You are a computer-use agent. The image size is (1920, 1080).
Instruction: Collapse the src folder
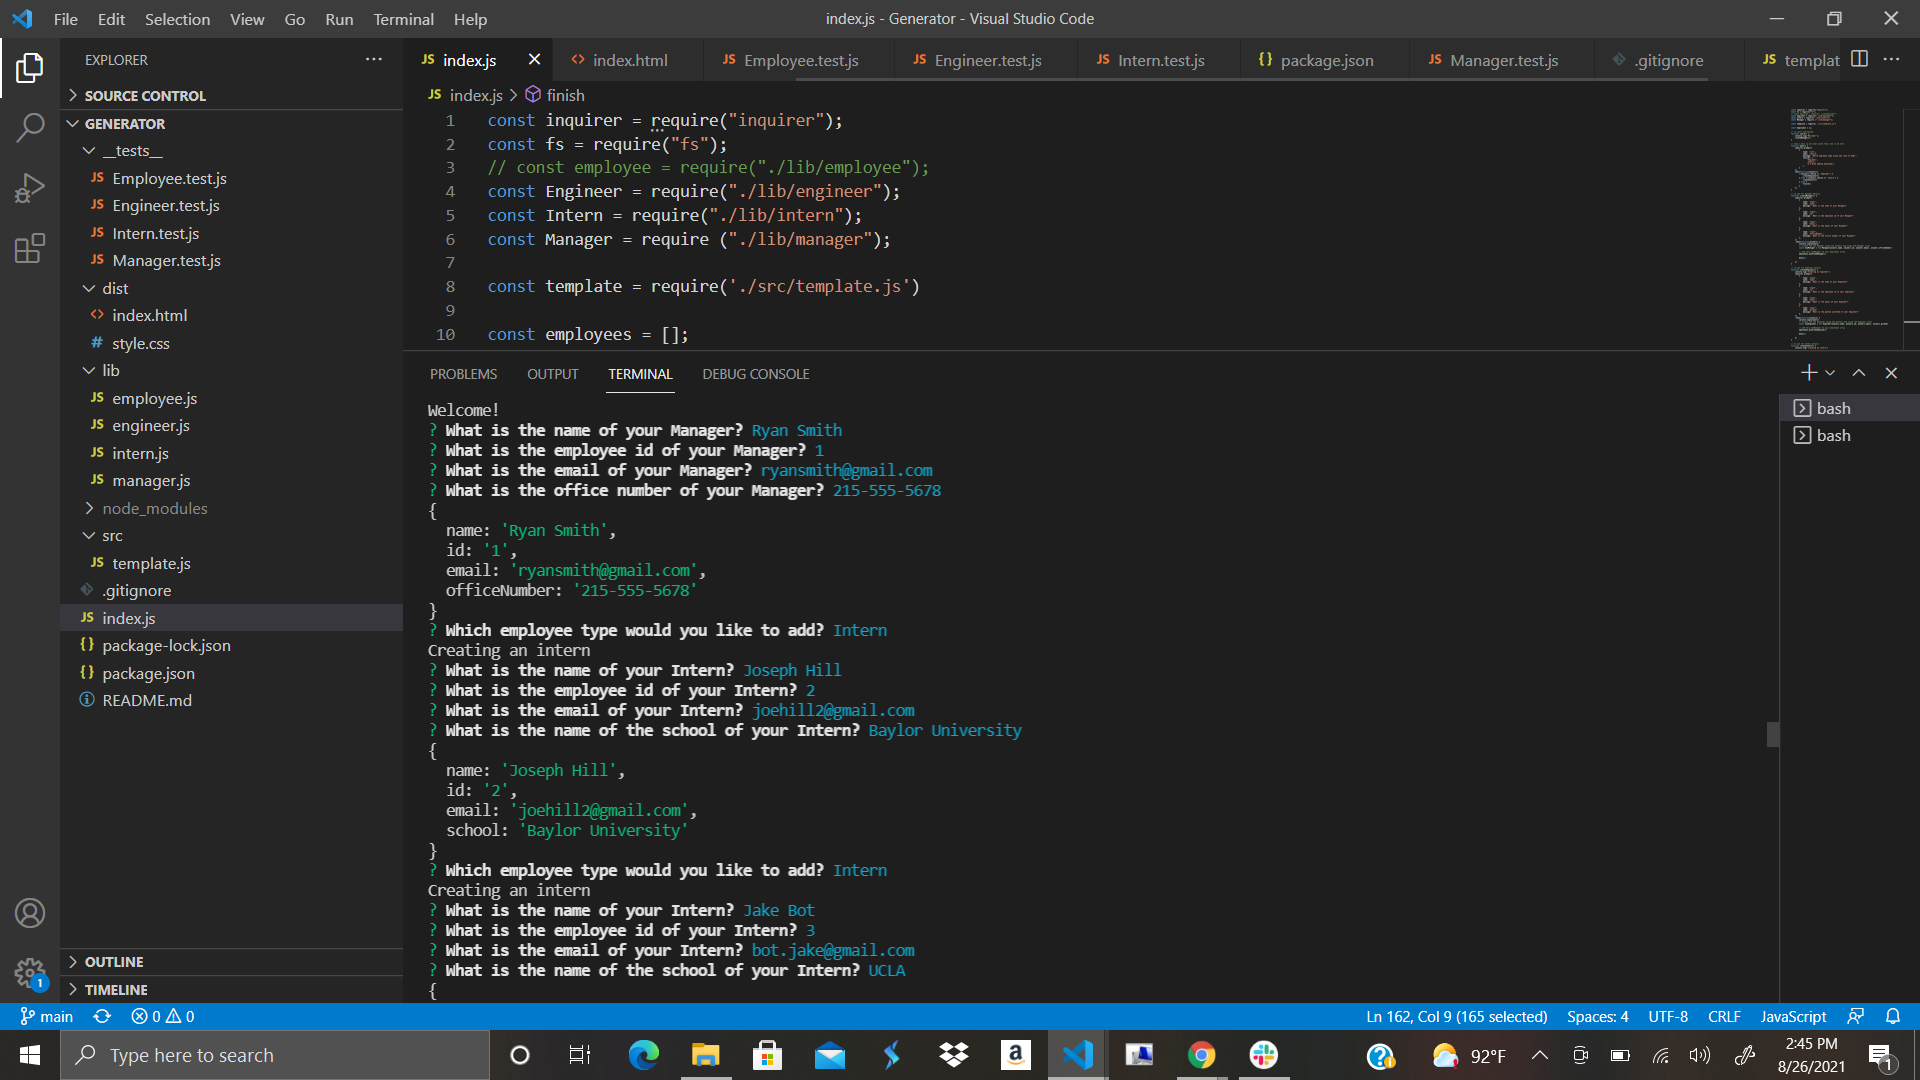232,535
